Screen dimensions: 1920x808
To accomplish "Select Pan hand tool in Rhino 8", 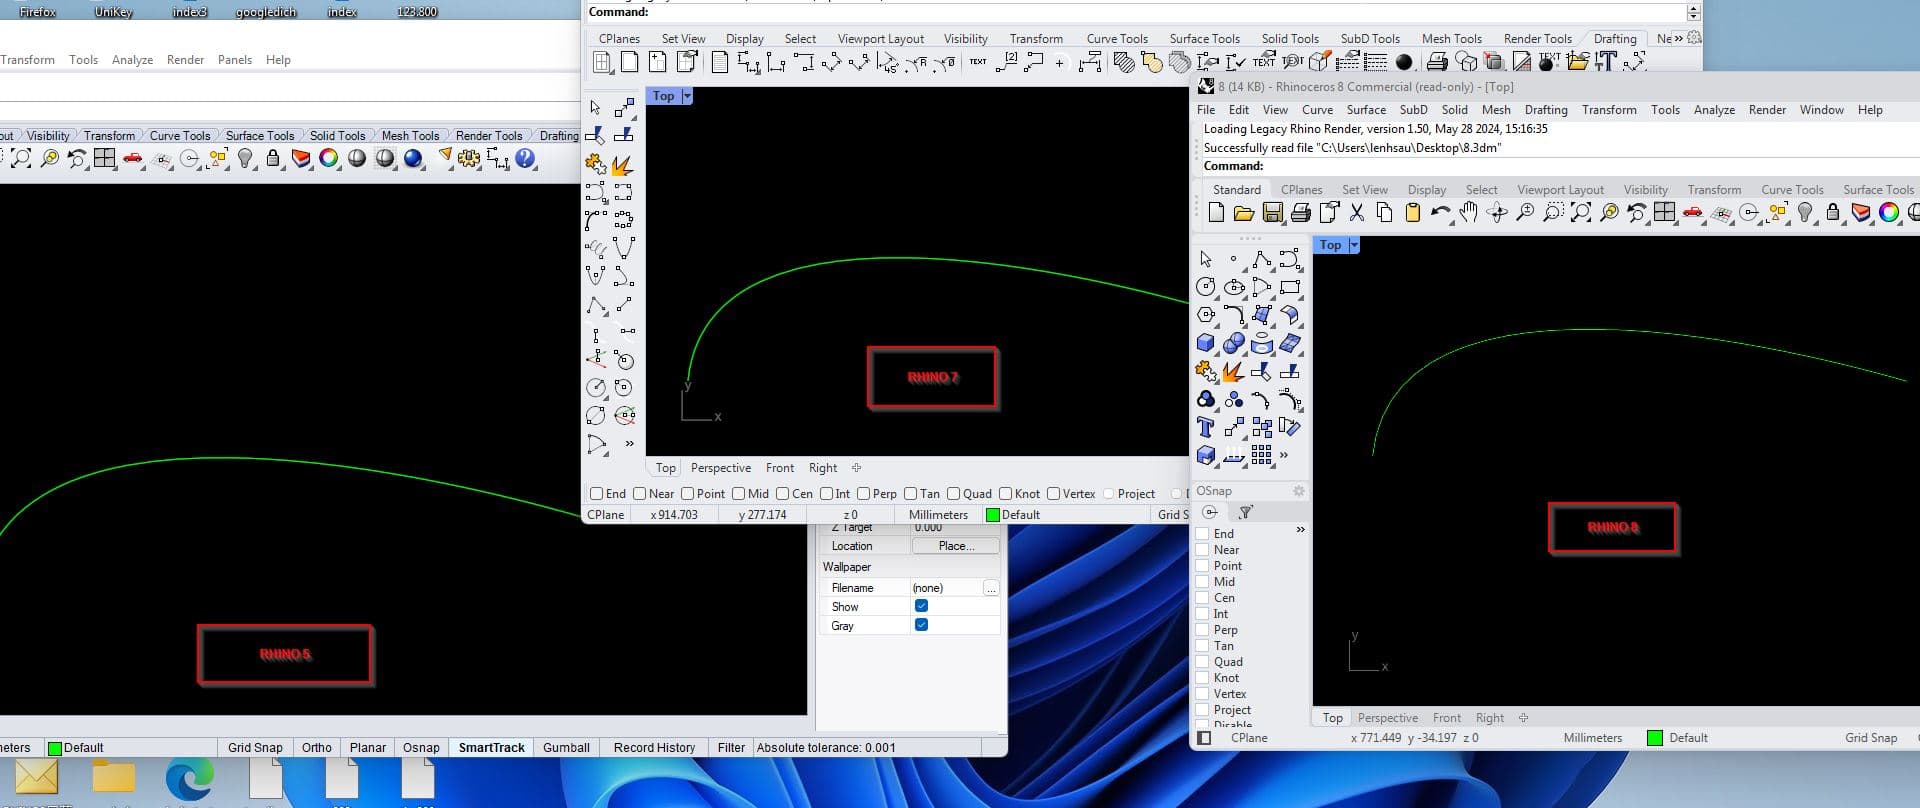I will pyautogui.click(x=1468, y=212).
